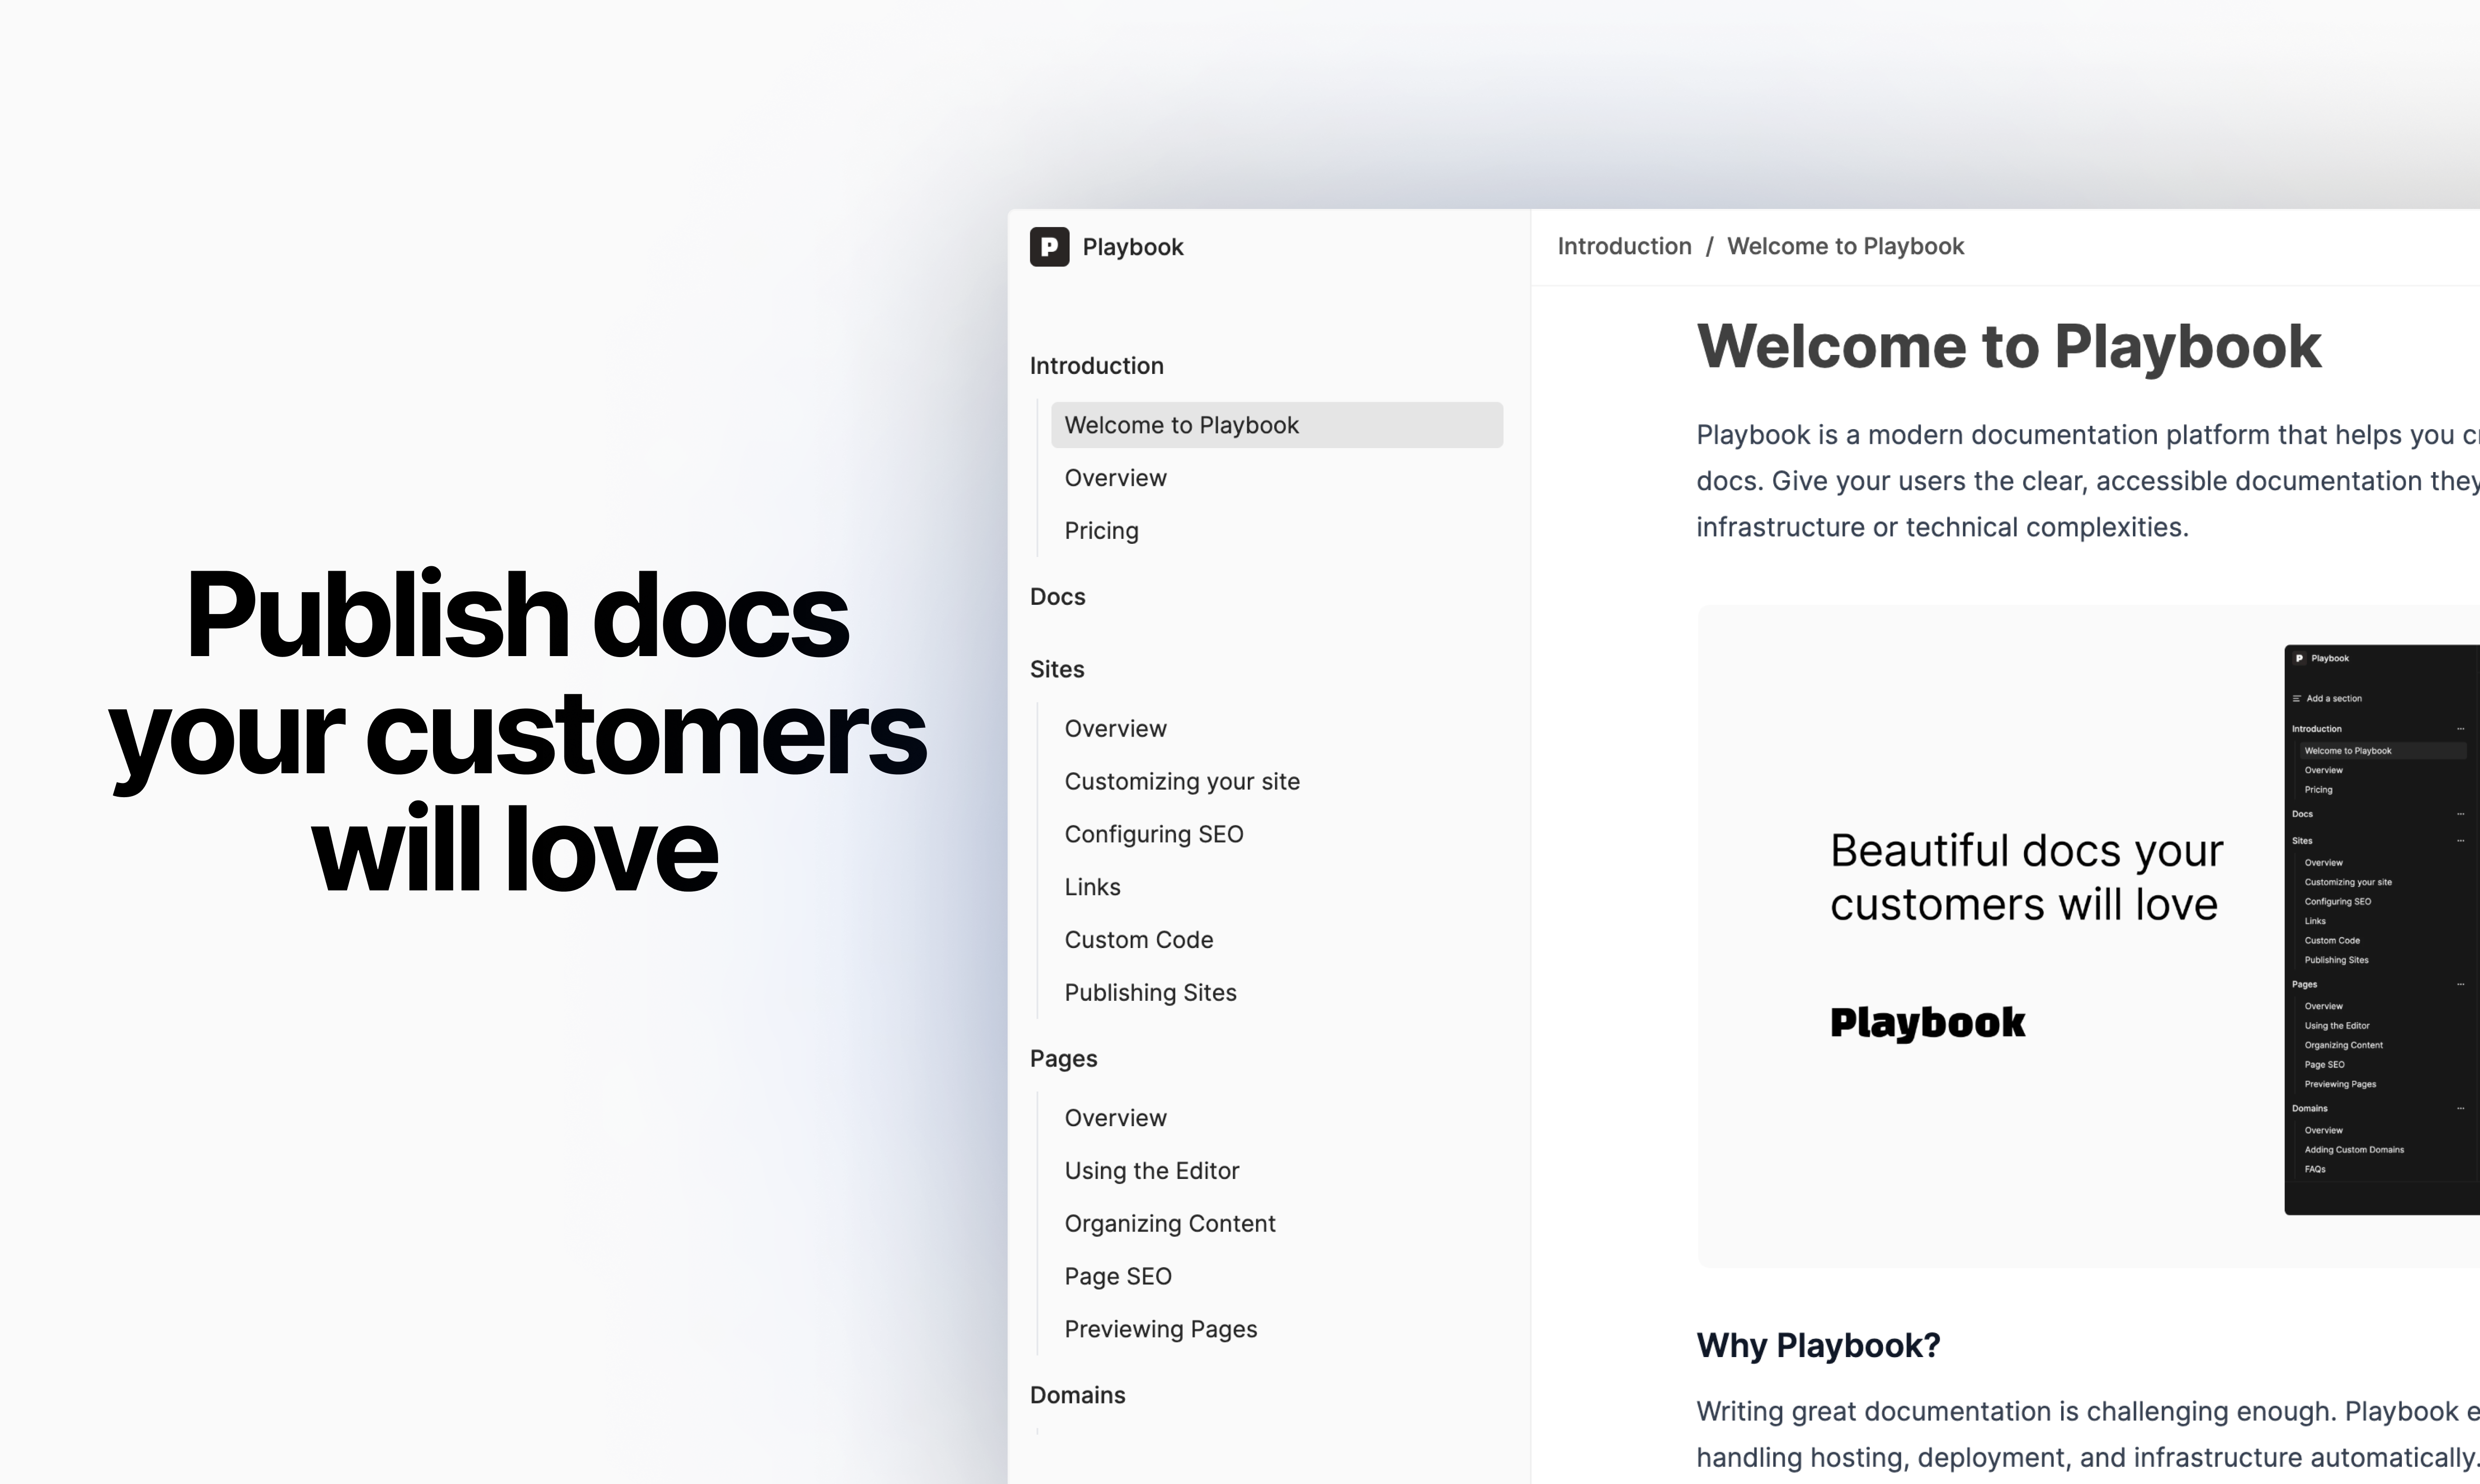This screenshot has width=2480, height=1484.
Task: Select Using the Editor page
Action: (1151, 1171)
